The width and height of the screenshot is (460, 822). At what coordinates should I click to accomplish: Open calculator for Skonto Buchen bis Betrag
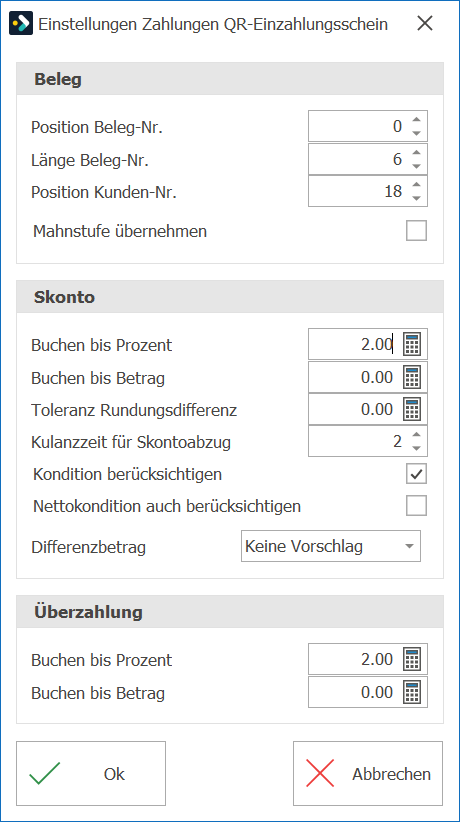tap(412, 377)
